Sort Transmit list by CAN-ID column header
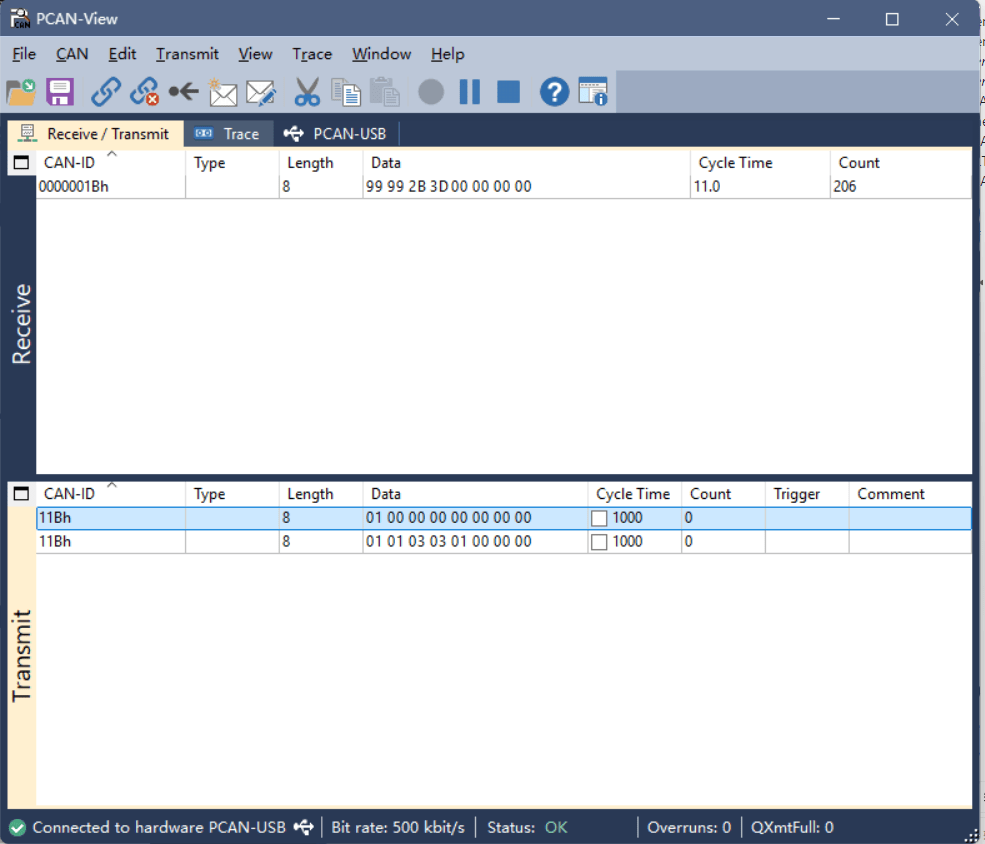 click(70, 494)
